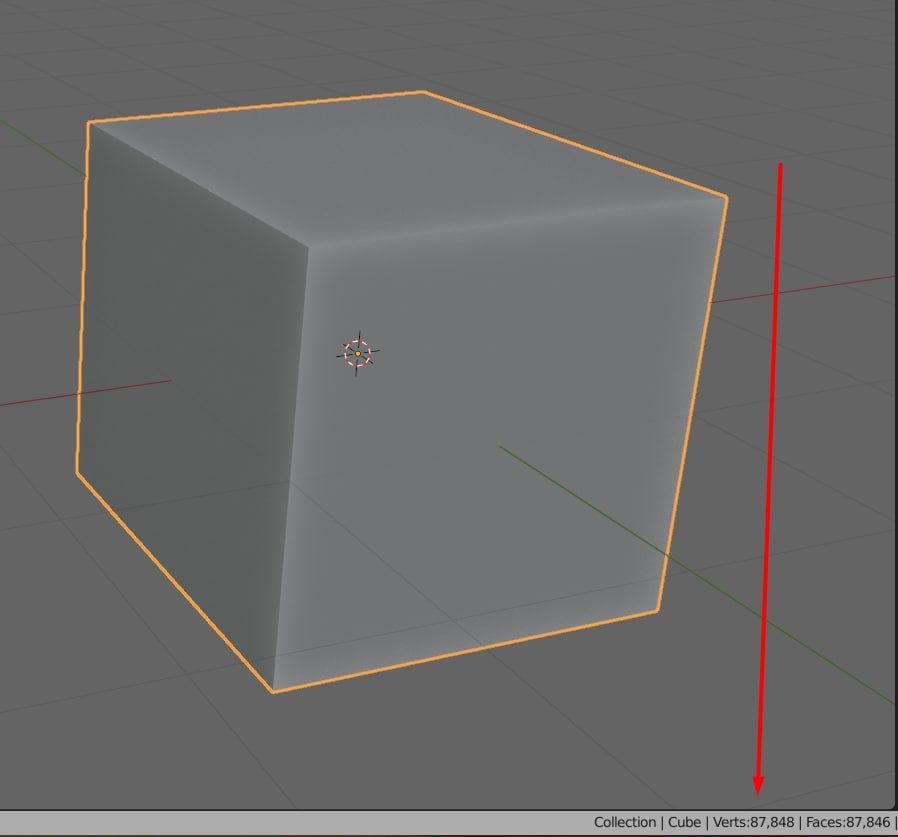Click the Faces:87,846 statistic

(848, 822)
